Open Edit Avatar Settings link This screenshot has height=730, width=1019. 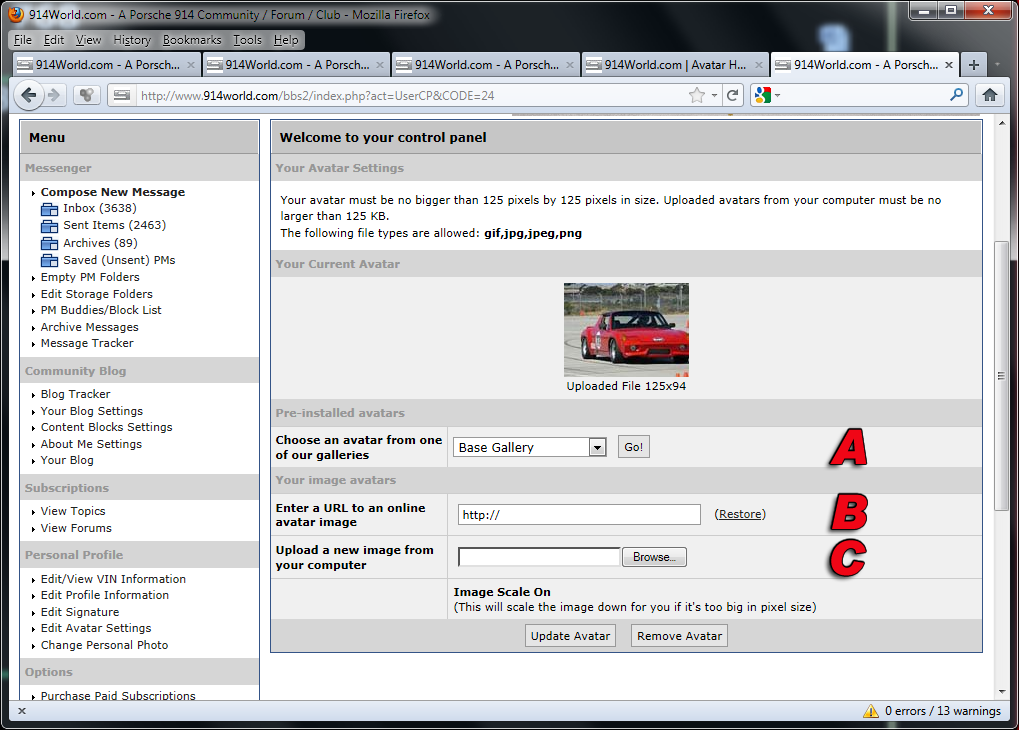click(96, 629)
